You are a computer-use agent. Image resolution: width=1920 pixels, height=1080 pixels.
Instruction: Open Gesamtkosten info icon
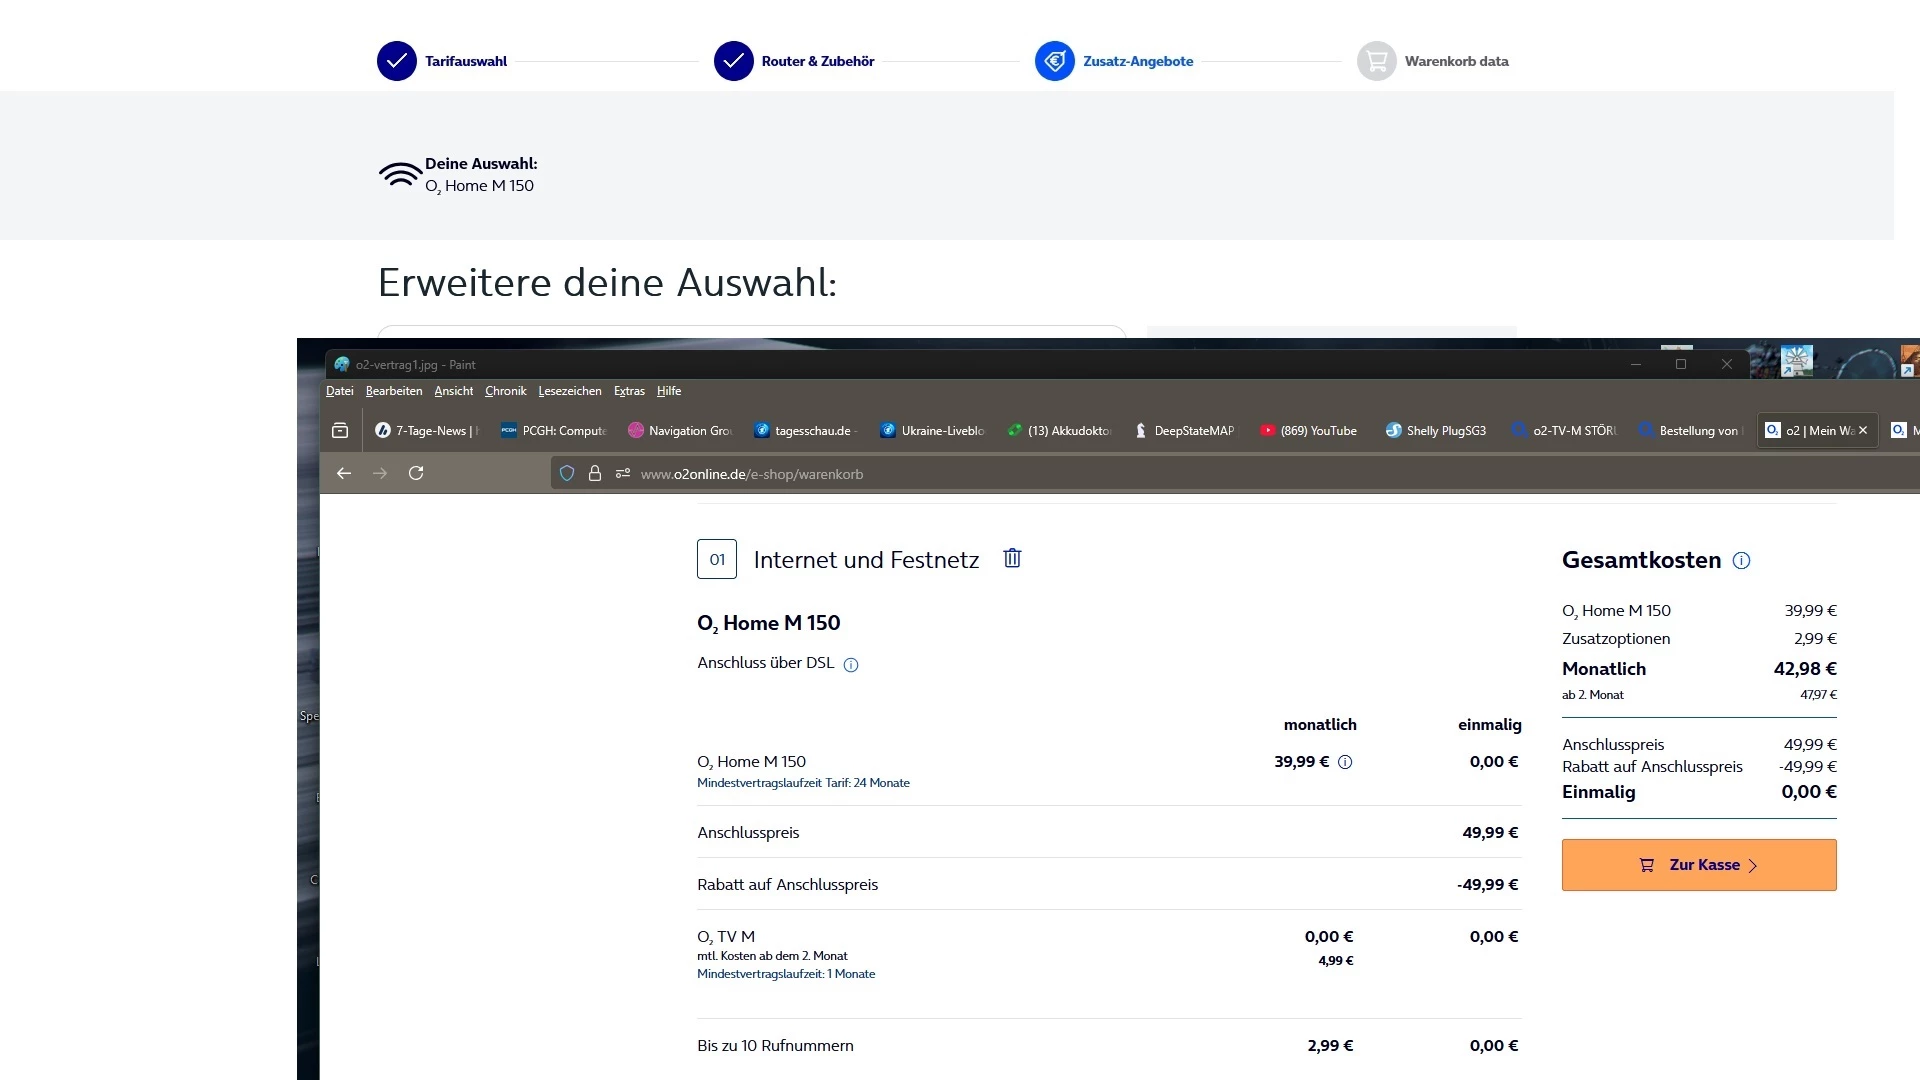pyautogui.click(x=1741, y=561)
